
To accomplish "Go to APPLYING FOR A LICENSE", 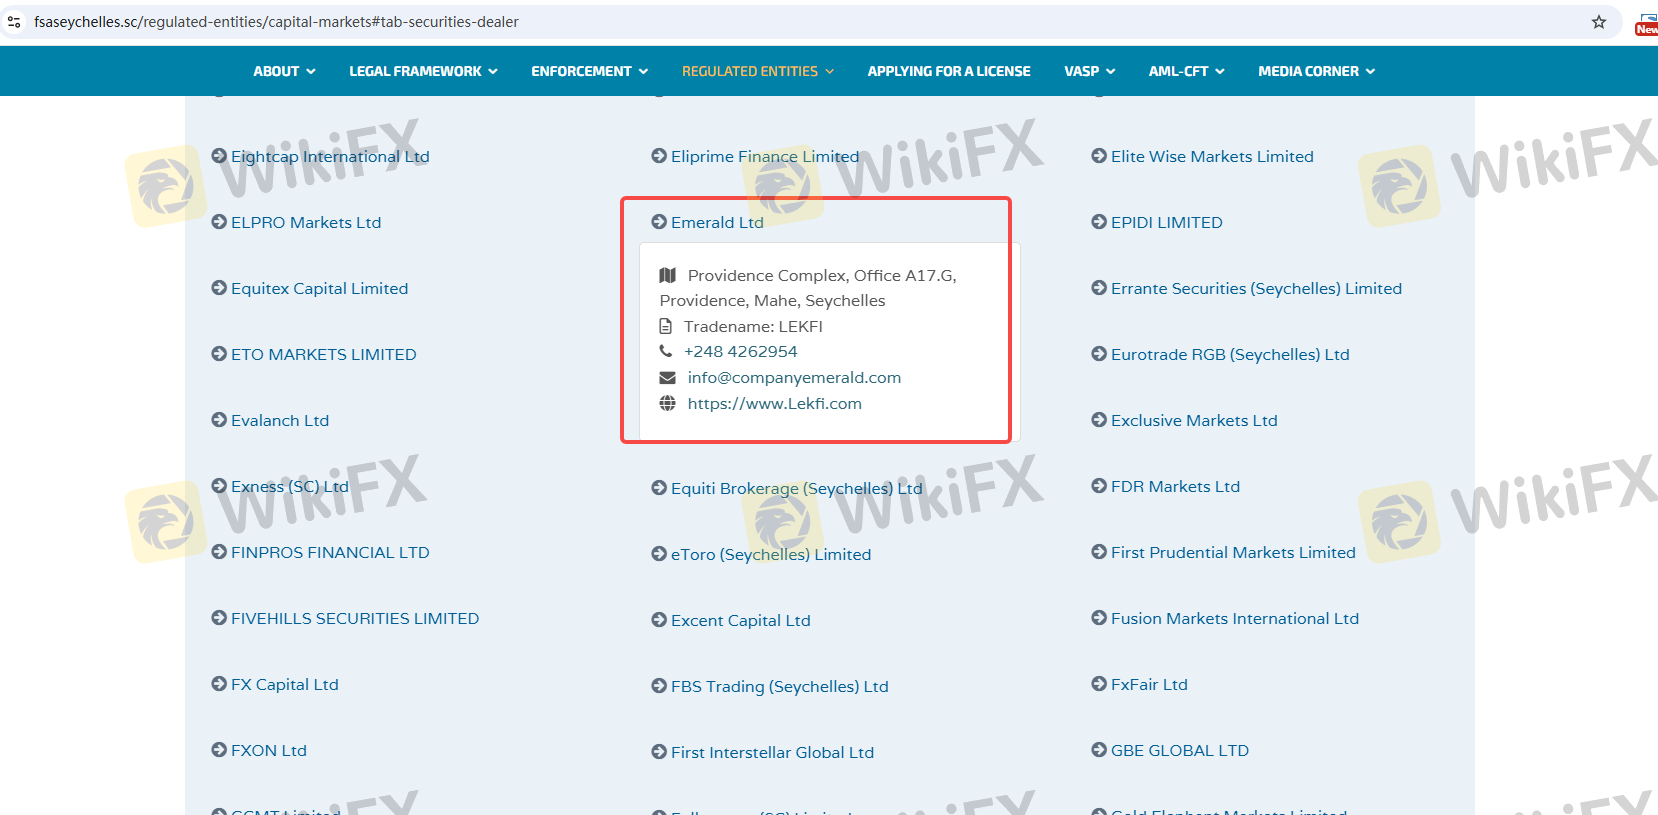I will click(x=949, y=71).
